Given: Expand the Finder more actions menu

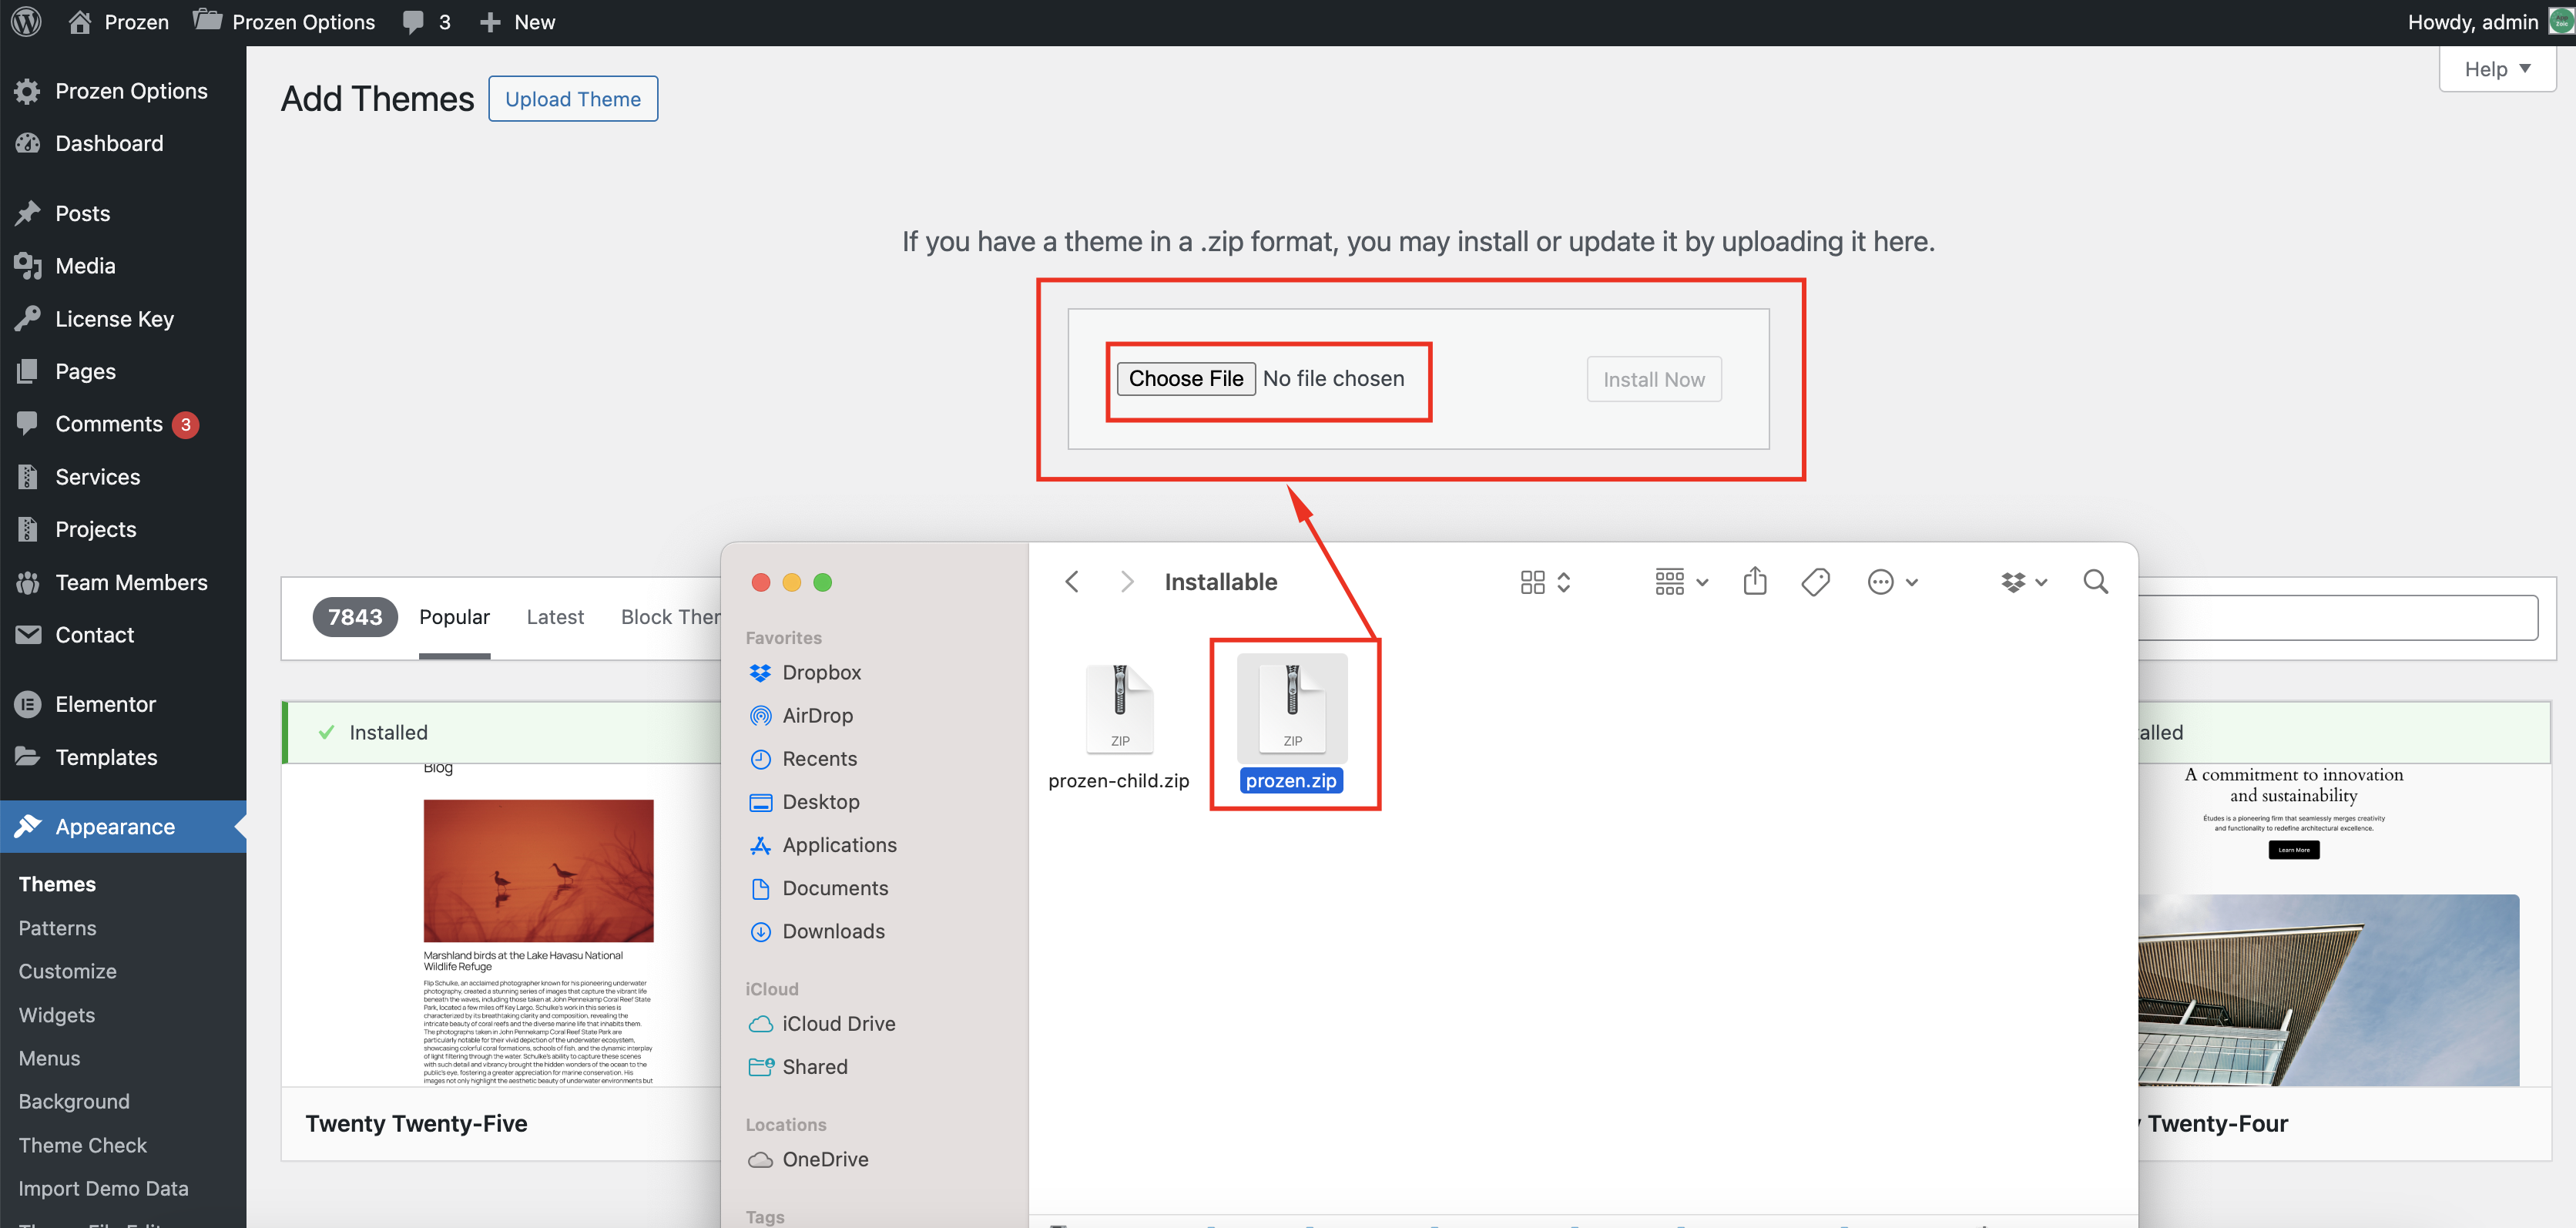Looking at the screenshot, I should coord(1891,582).
